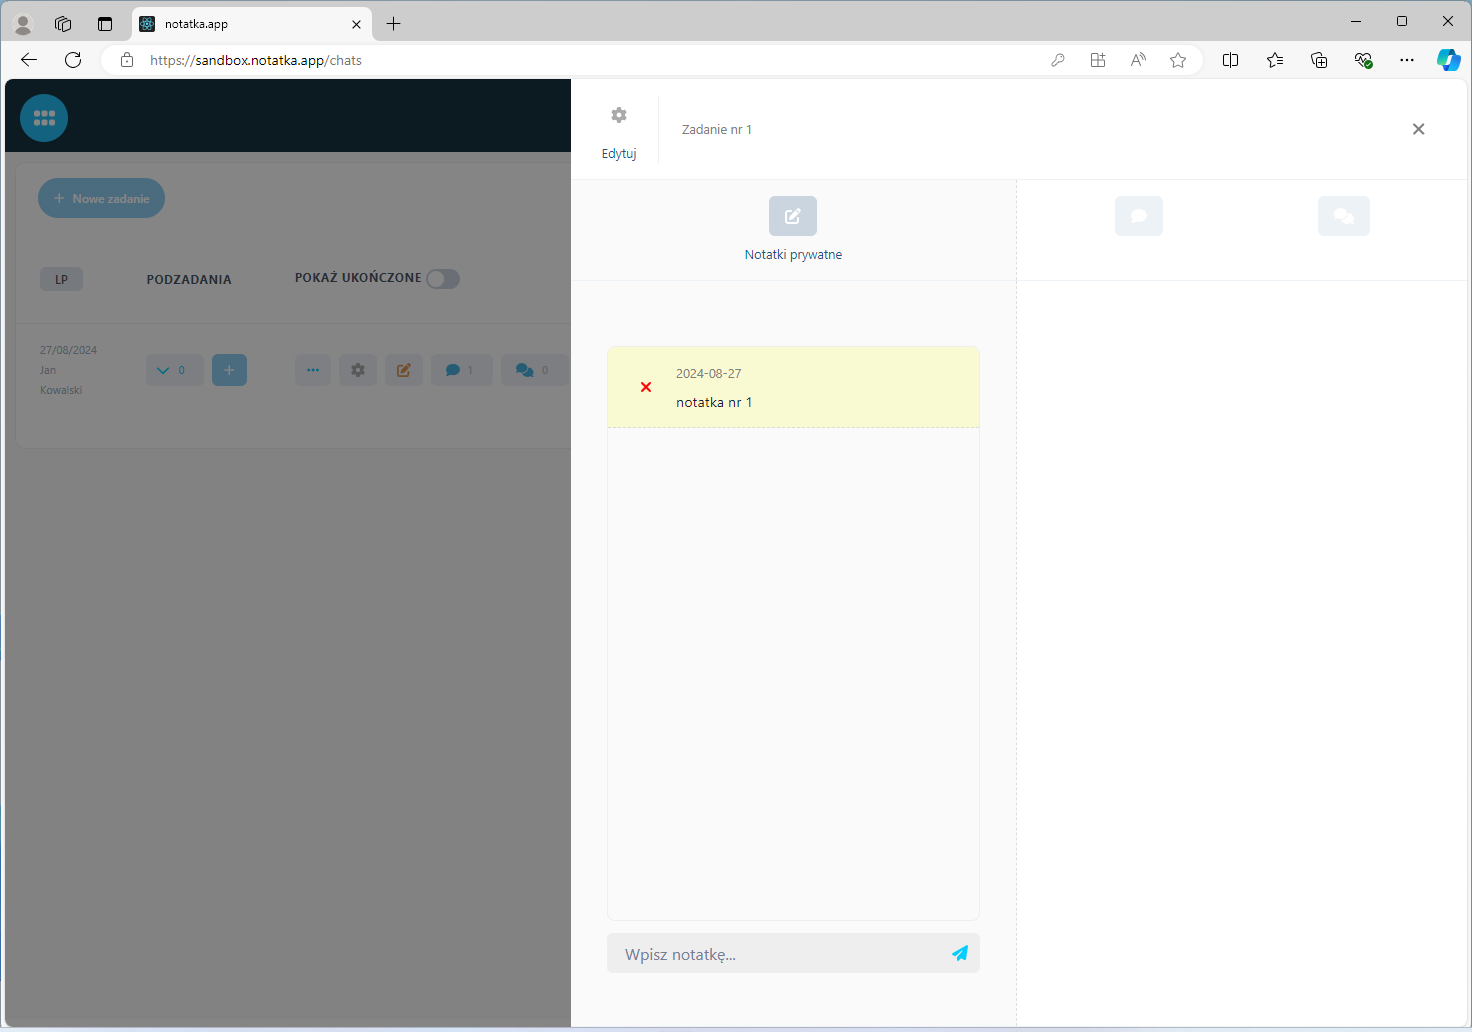Add subtask with the blue plus button
The height and width of the screenshot is (1032, 1472).
click(x=229, y=370)
